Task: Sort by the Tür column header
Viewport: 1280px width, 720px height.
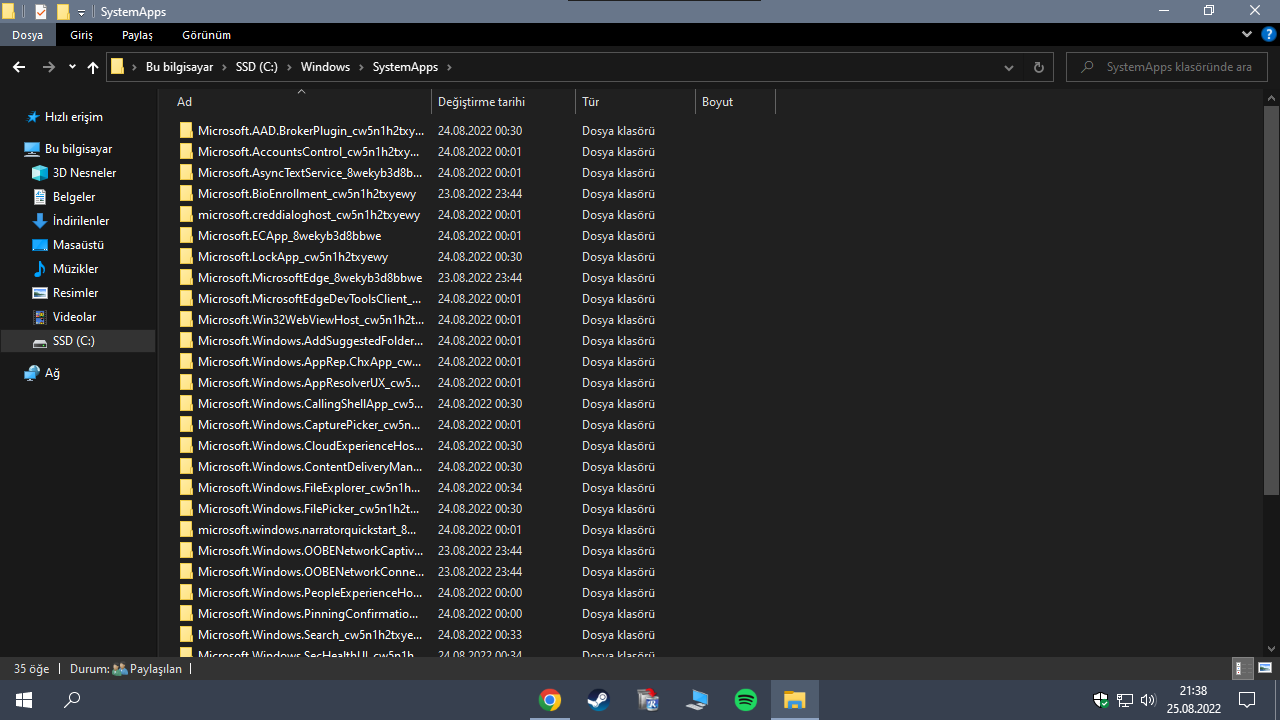Action: point(636,102)
